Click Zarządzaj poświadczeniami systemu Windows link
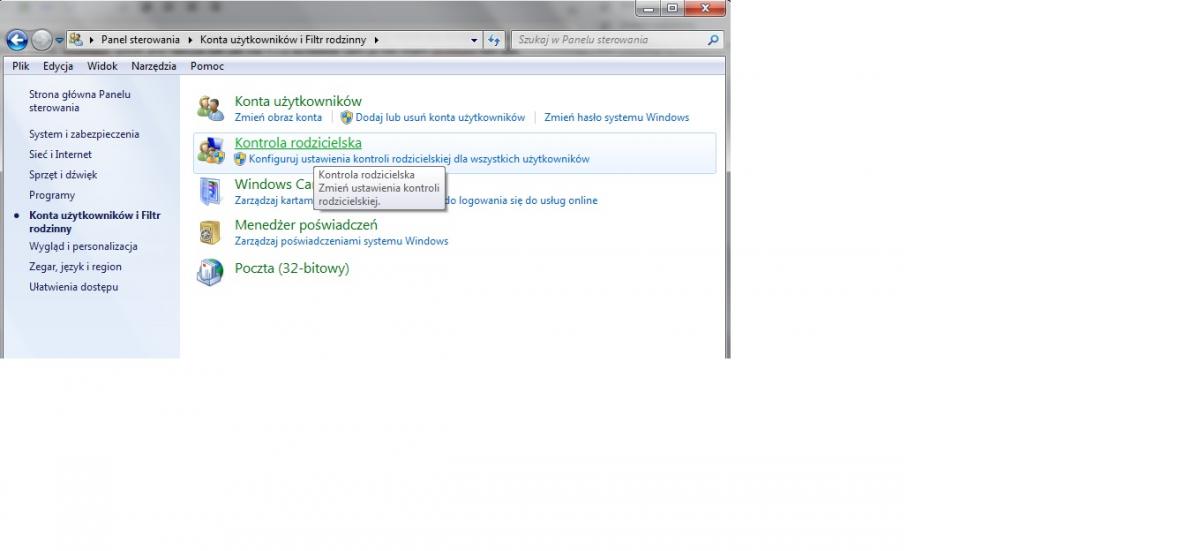1200x551 pixels. (341, 241)
